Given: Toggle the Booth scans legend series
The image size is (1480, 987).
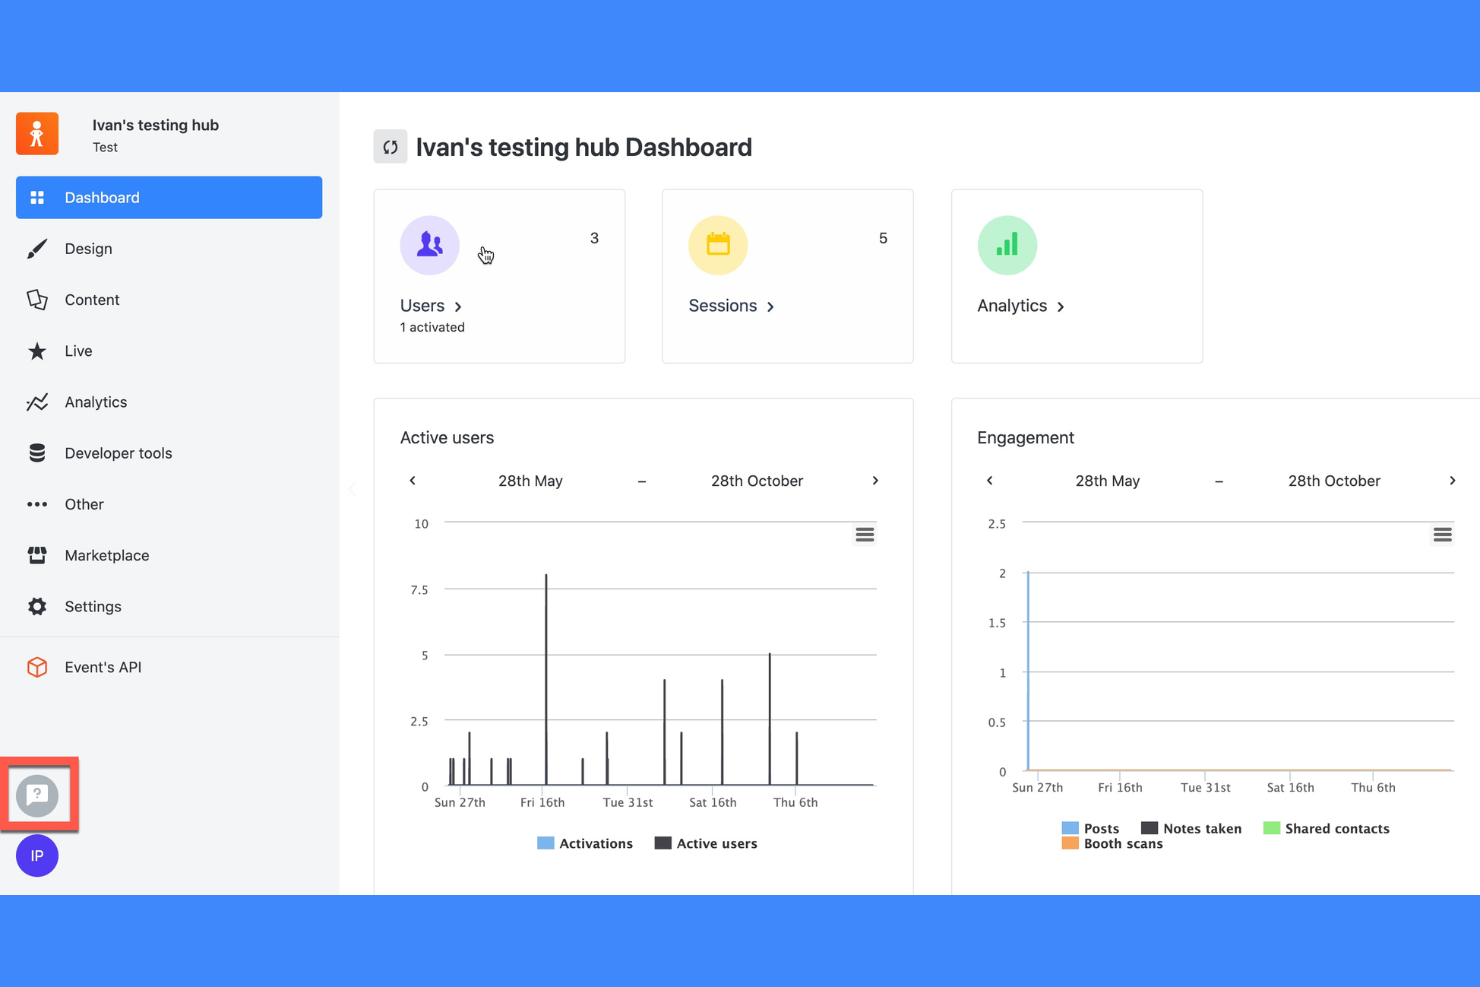Looking at the screenshot, I should point(1112,844).
